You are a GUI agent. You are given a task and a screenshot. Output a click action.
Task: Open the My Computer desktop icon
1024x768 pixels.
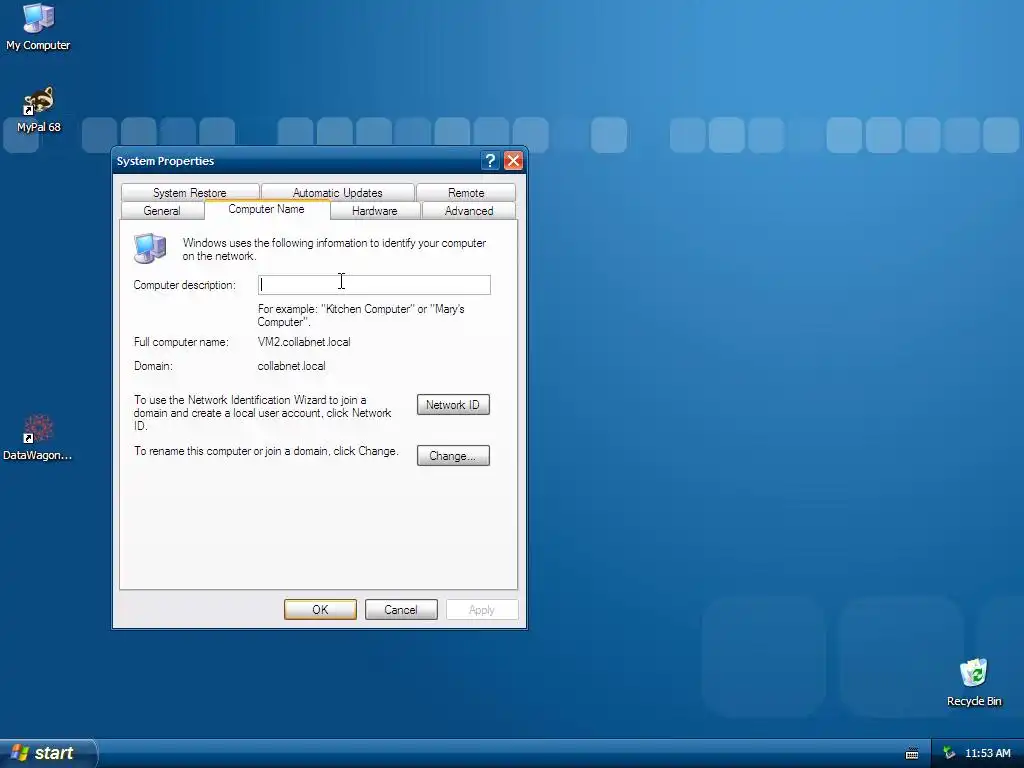point(38,26)
